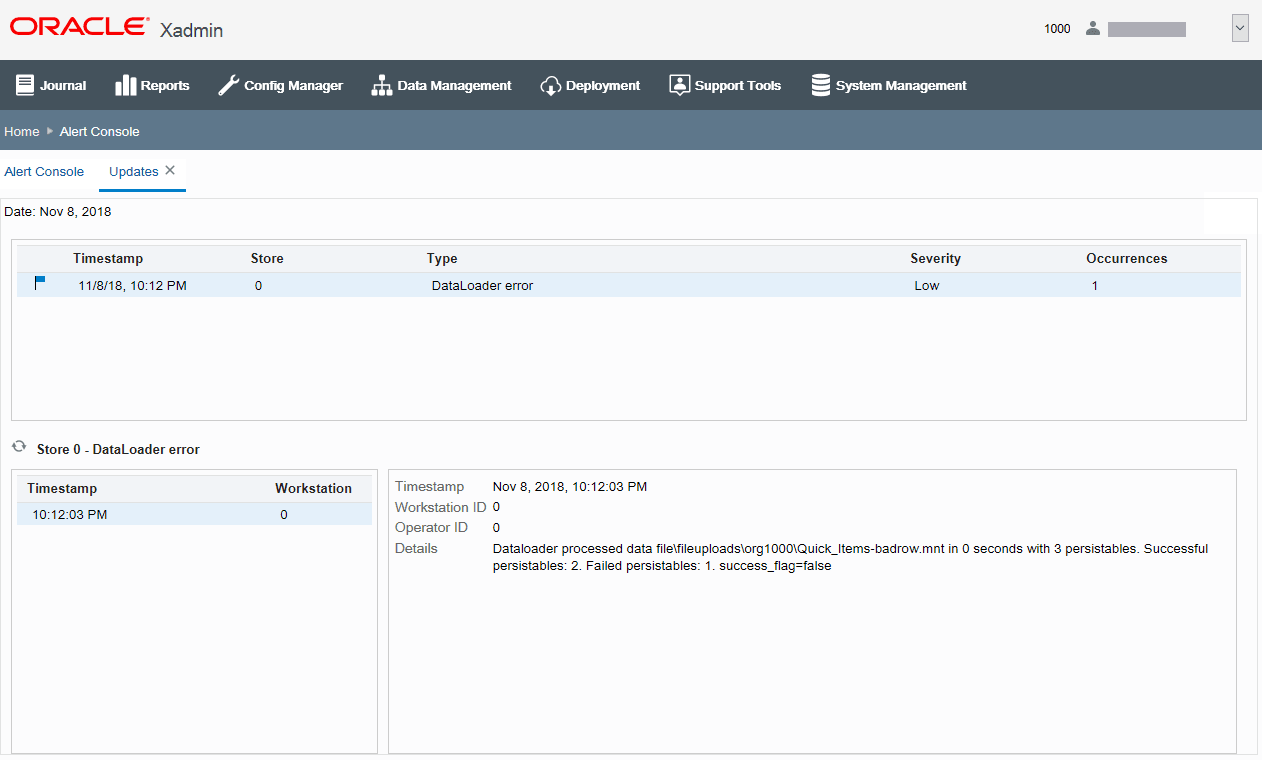Sort lower table by its Timestamp header
This screenshot has height=760, width=1262.
pyautogui.click(x=62, y=488)
